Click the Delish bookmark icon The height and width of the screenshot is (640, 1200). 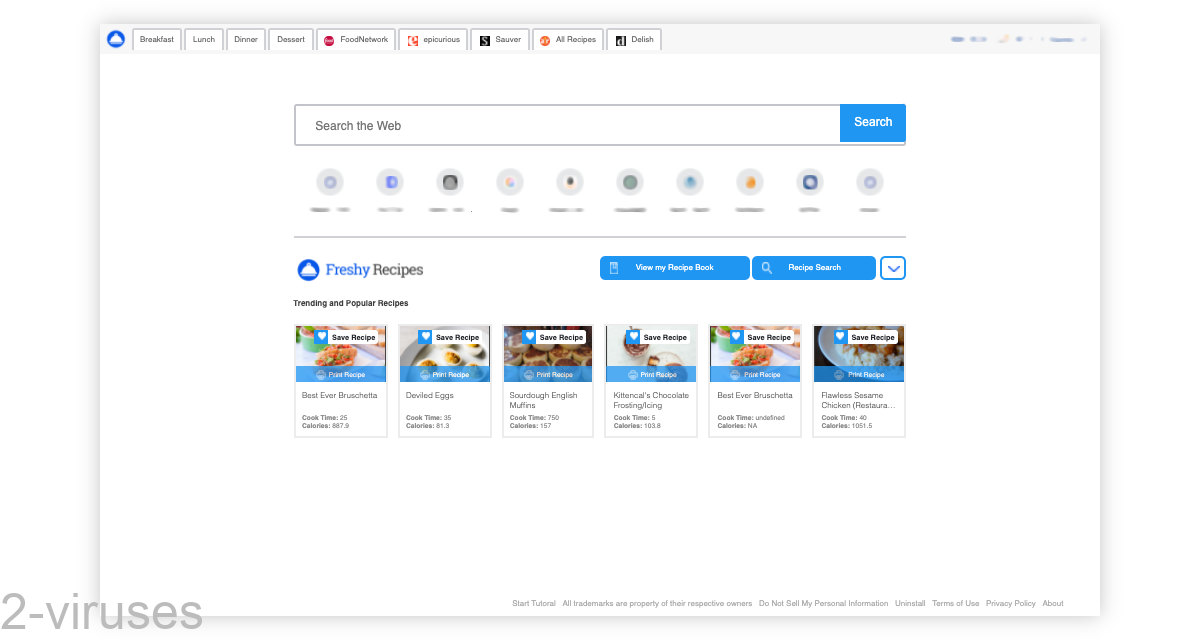click(621, 39)
